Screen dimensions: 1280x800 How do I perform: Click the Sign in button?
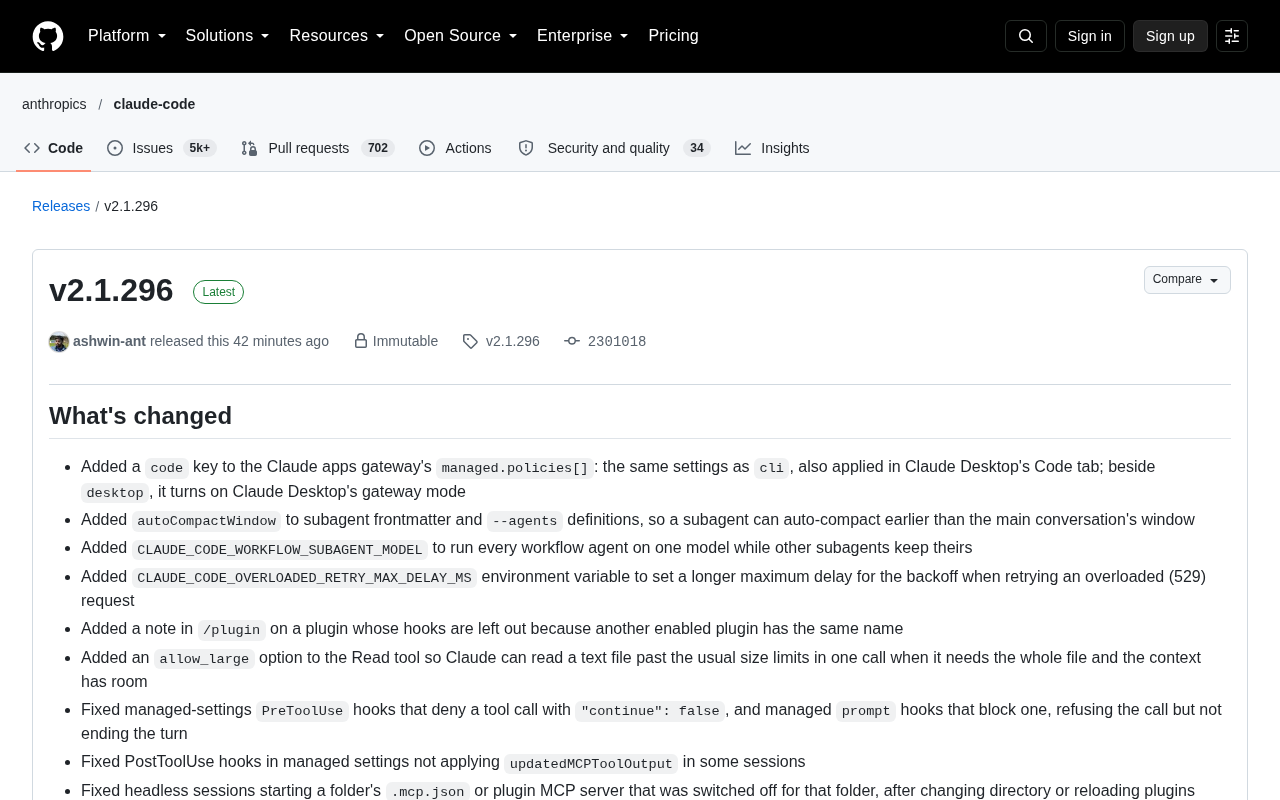pyautogui.click(x=1090, y=36)
